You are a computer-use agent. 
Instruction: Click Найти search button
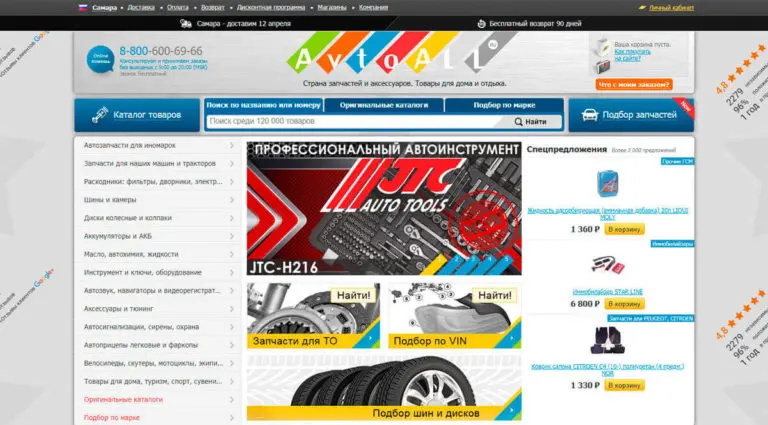point(530,122)
